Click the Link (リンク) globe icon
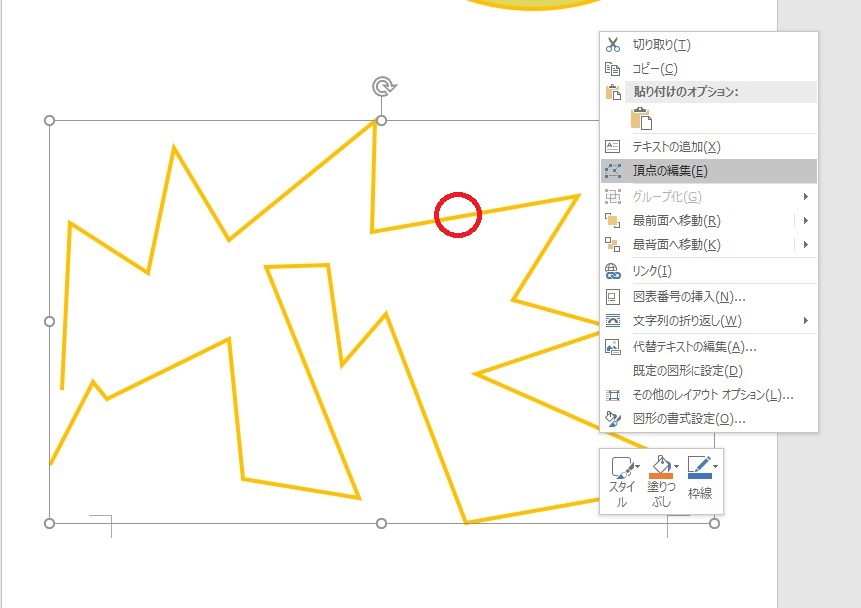Screen dimensions: 861x608 612,270
